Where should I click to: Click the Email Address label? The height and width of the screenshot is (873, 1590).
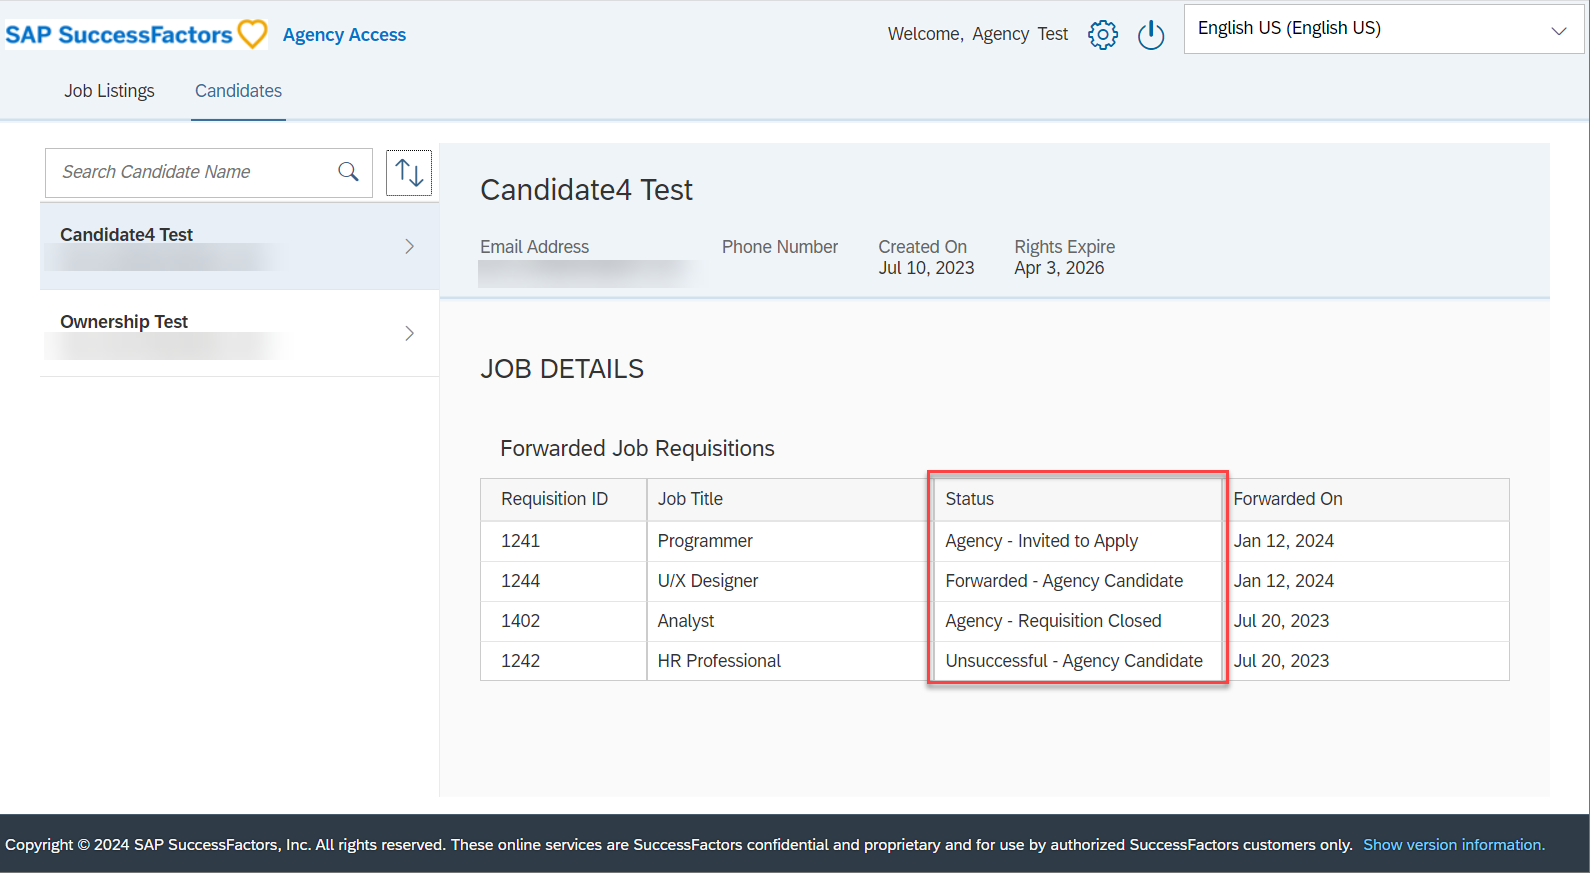[x=534, y=247]
